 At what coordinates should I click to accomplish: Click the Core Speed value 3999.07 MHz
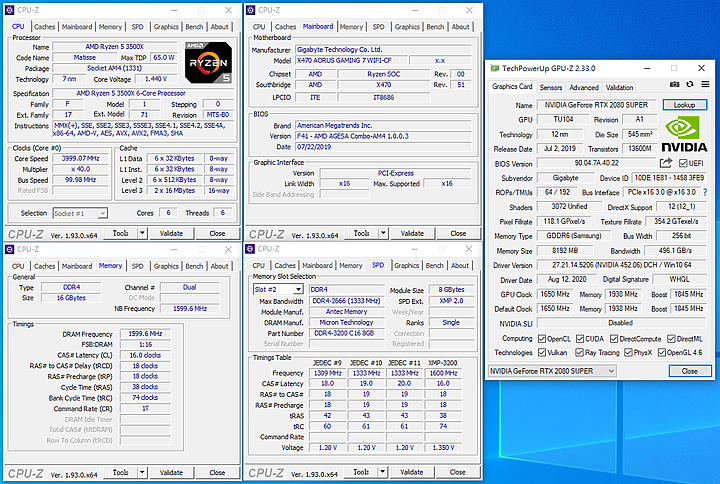click(x=81, y=158)
